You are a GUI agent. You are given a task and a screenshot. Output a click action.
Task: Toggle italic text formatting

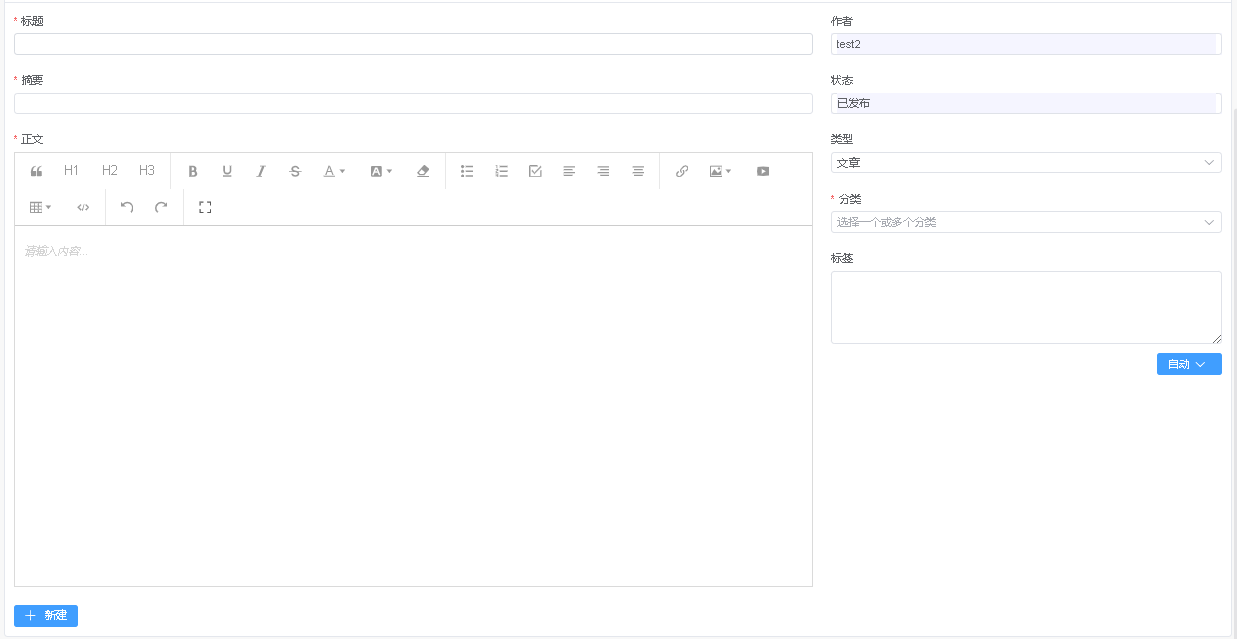pyautogui.click(x=260, y=170)
